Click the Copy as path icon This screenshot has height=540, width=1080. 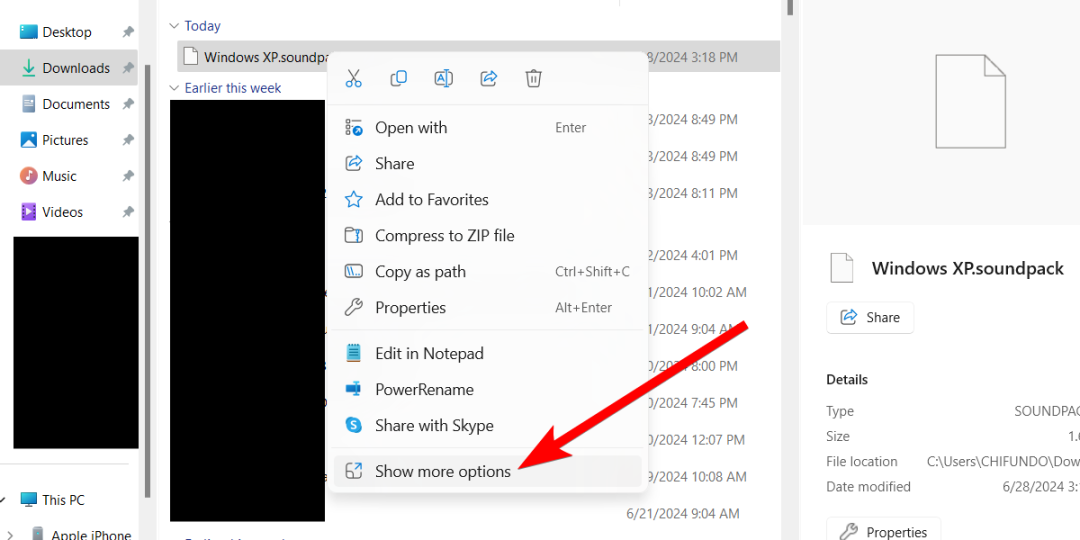[353, 271]
